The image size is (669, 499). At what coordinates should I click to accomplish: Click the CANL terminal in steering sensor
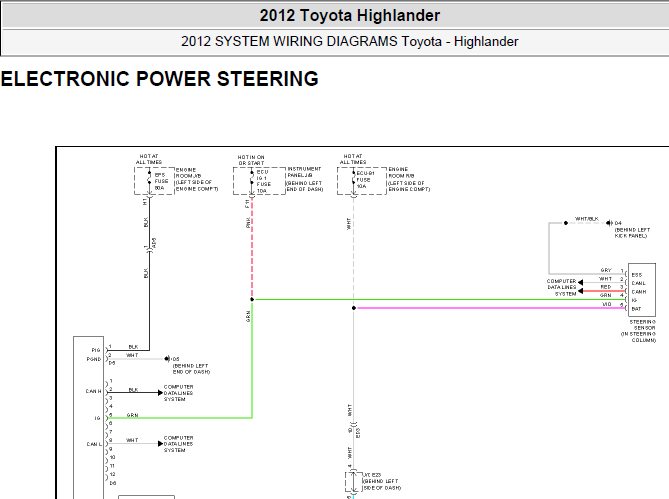pyautogui.click(x=638, y=284)
